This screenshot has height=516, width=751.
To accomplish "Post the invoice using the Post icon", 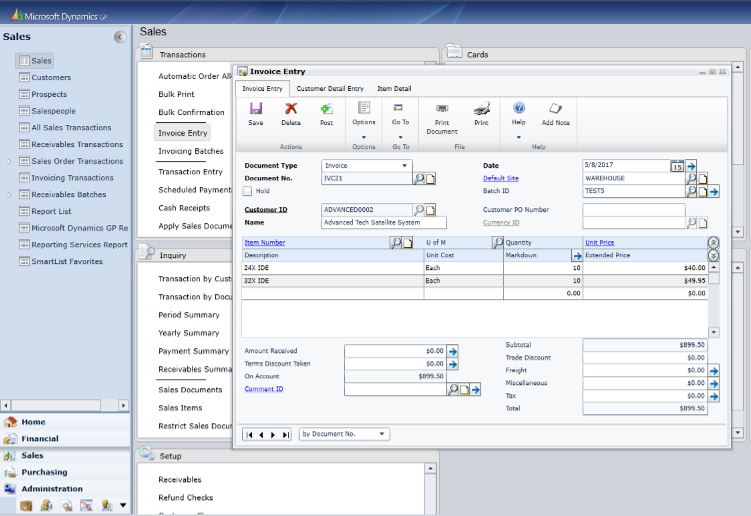I will pos(326,109).
